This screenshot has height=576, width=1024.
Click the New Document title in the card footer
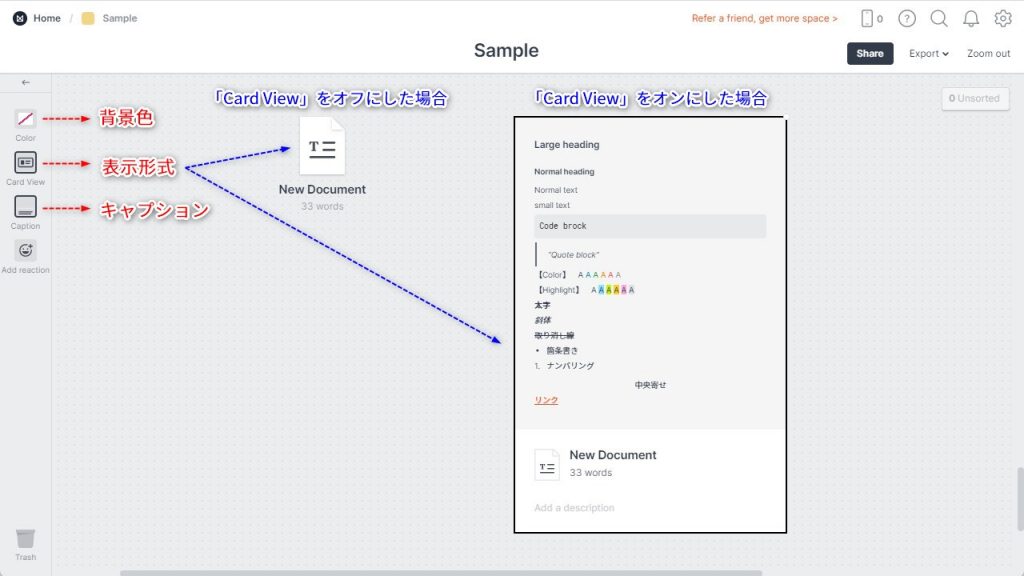(613, 455)
